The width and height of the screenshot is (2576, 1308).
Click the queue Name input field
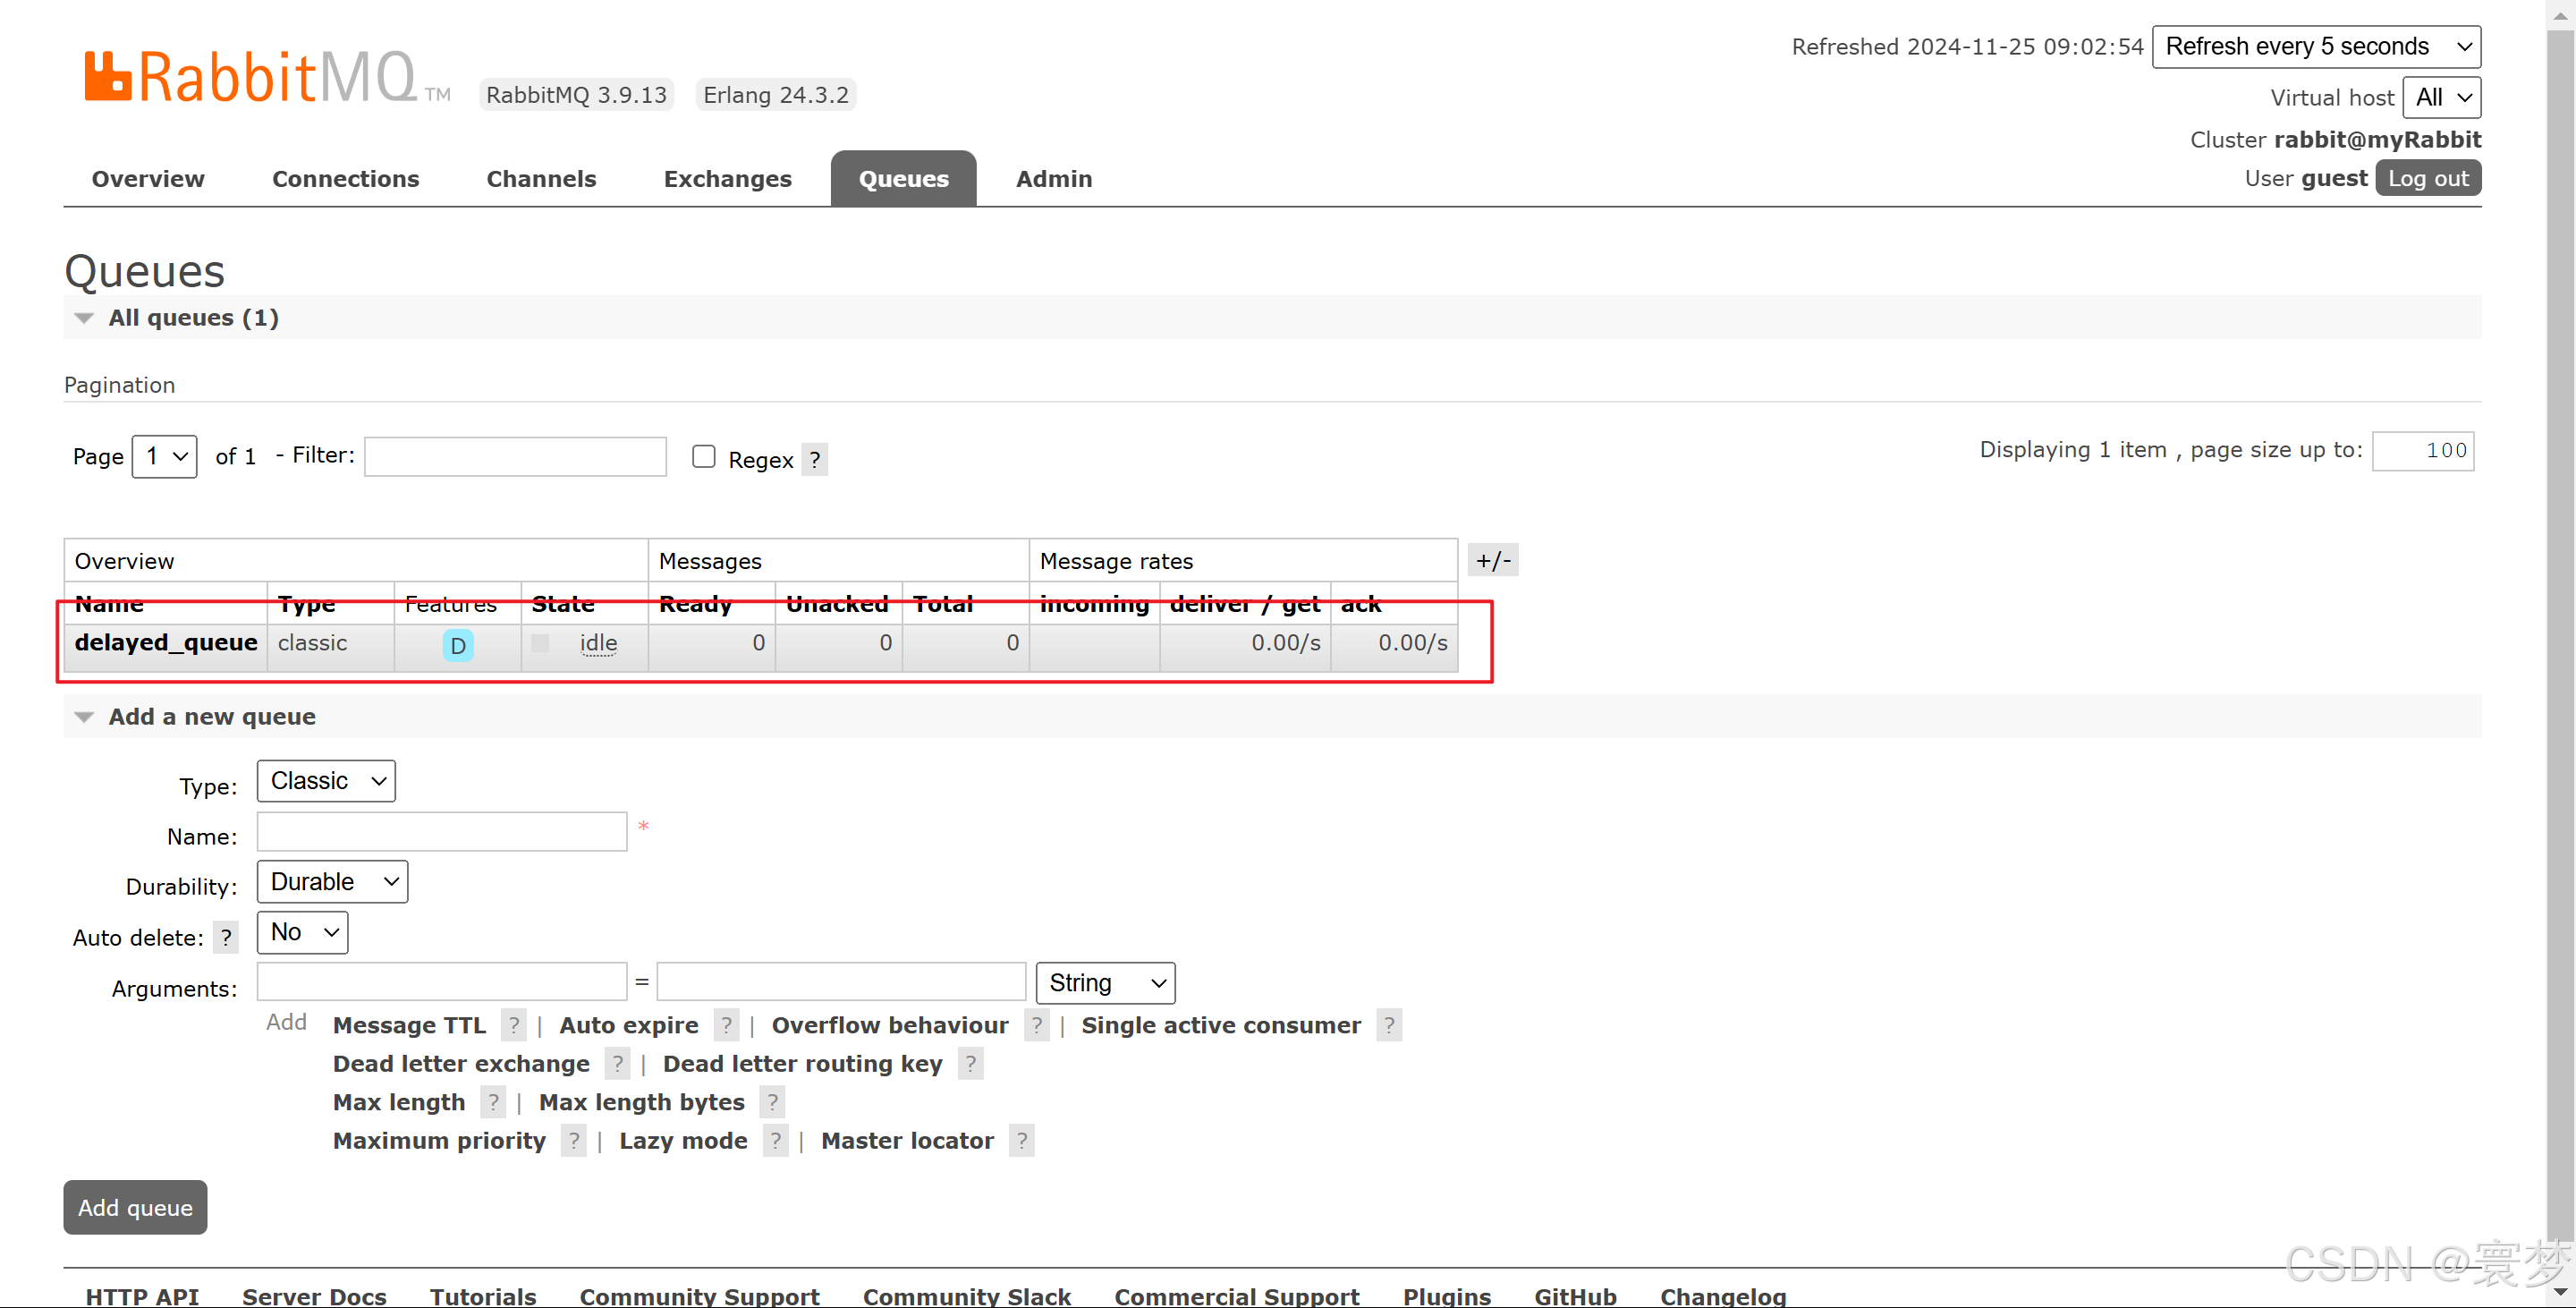[x=441, y=832]
